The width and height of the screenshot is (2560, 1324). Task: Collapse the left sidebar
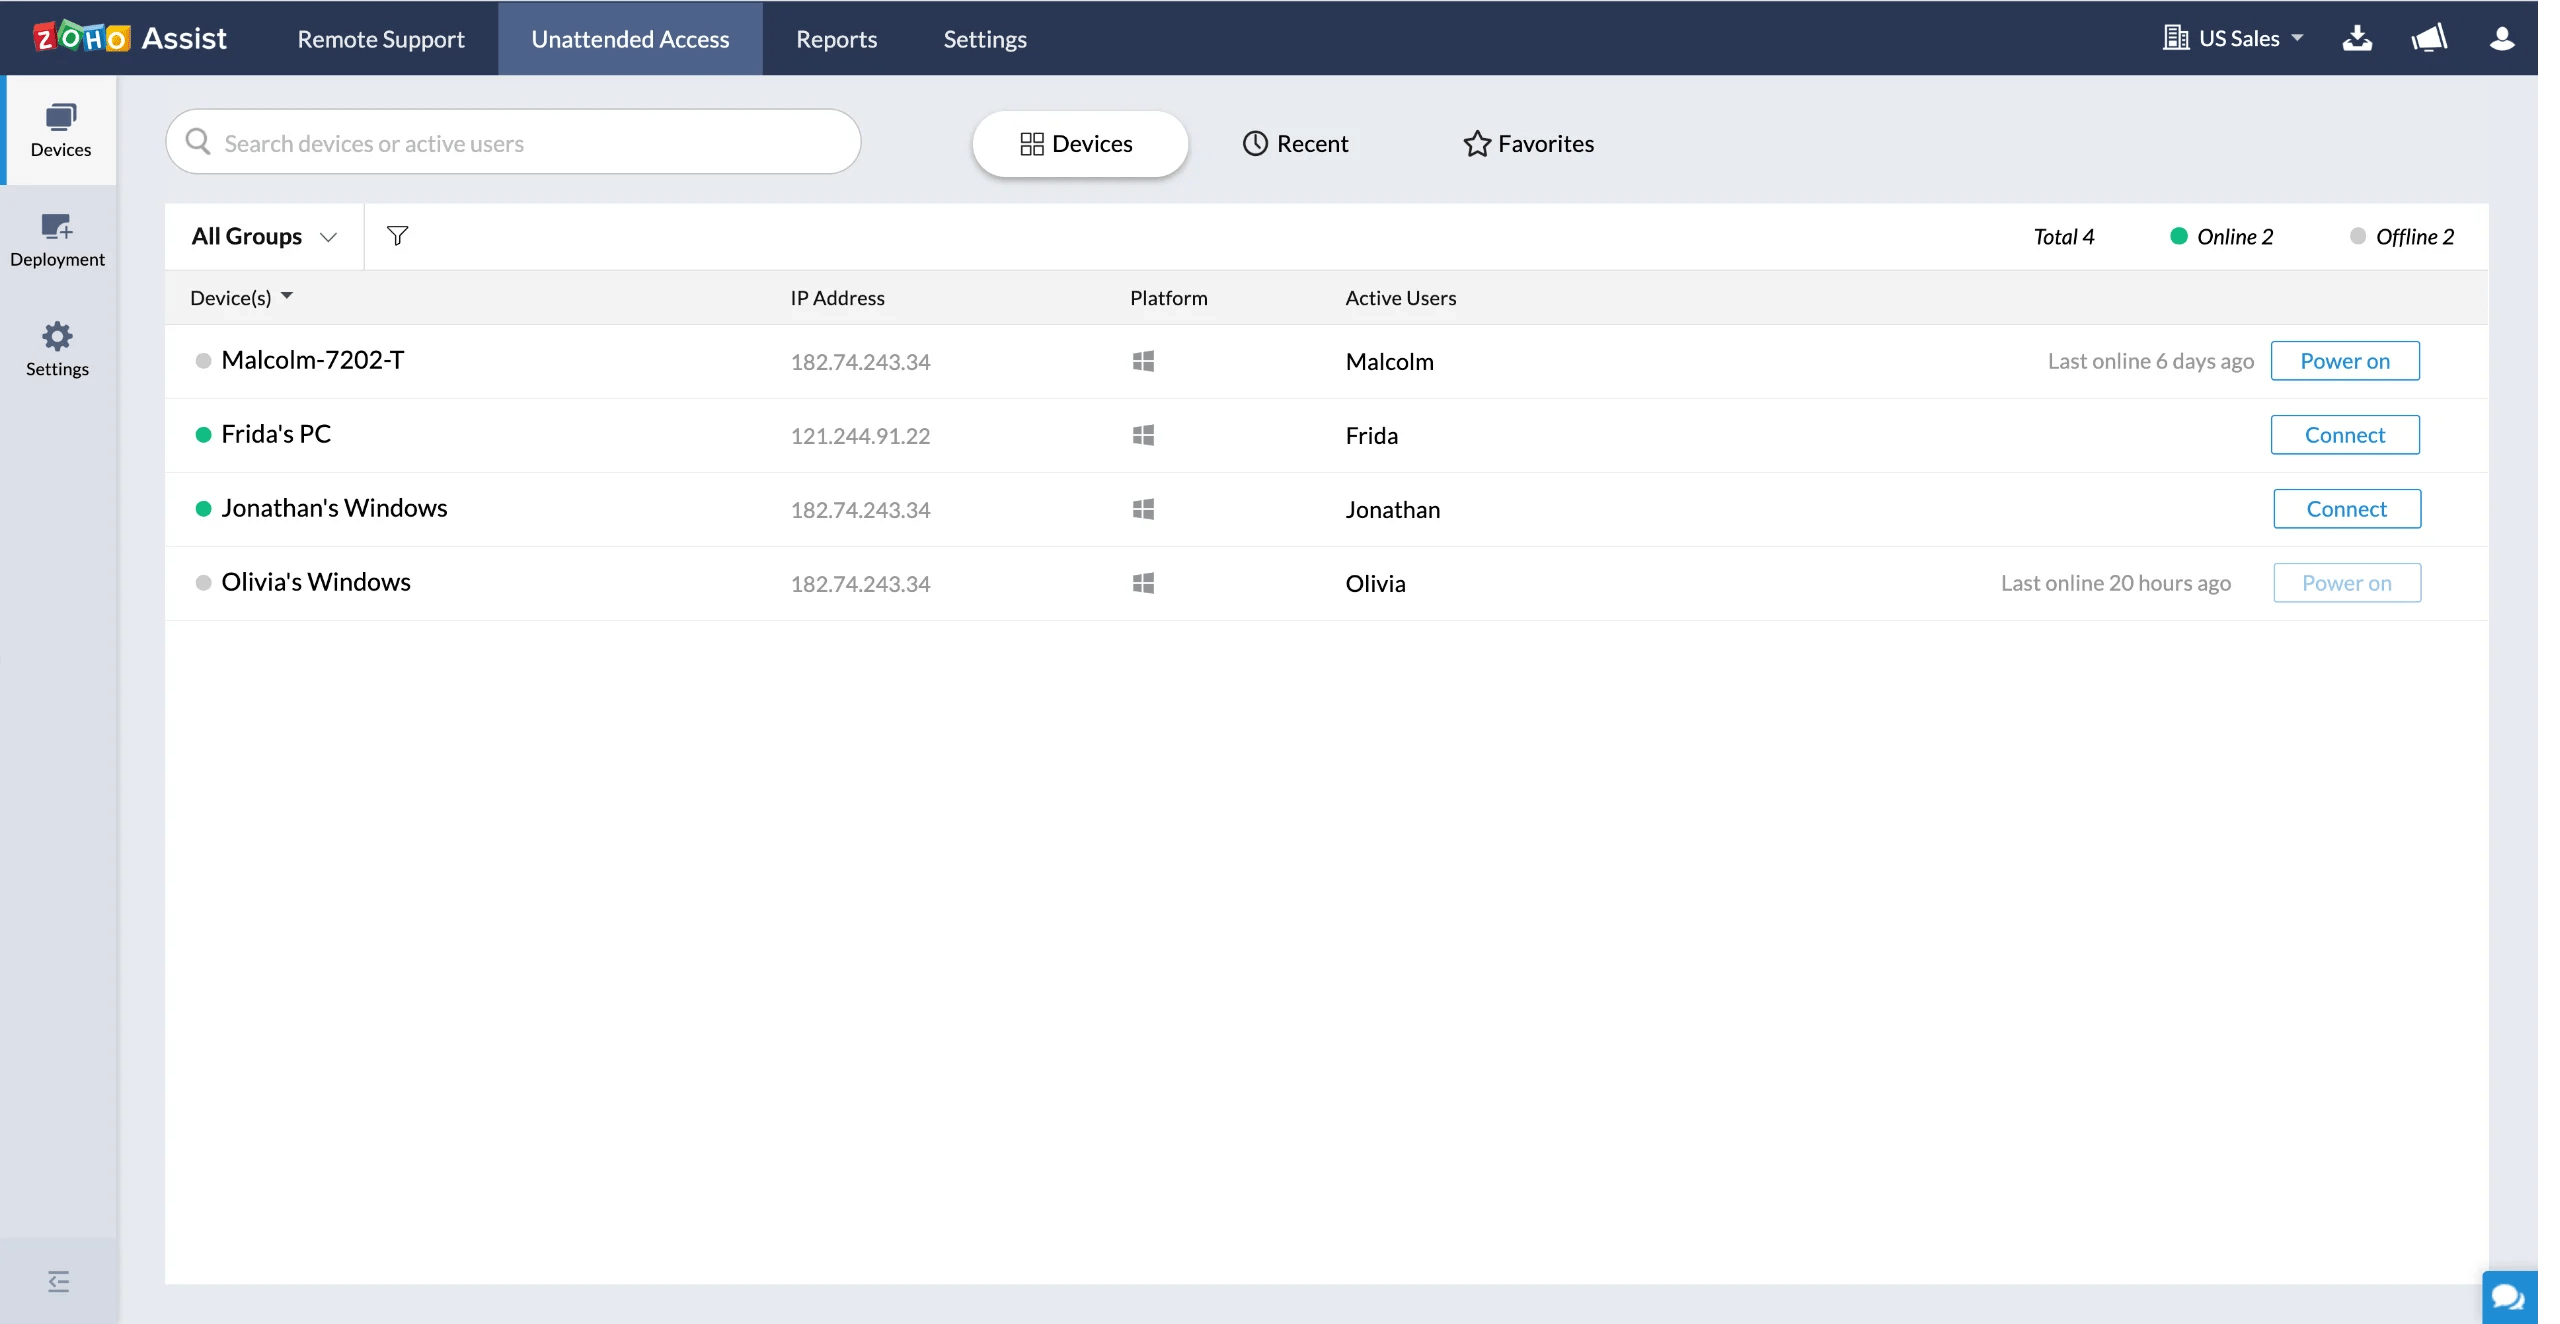[x=57, y=1281]
